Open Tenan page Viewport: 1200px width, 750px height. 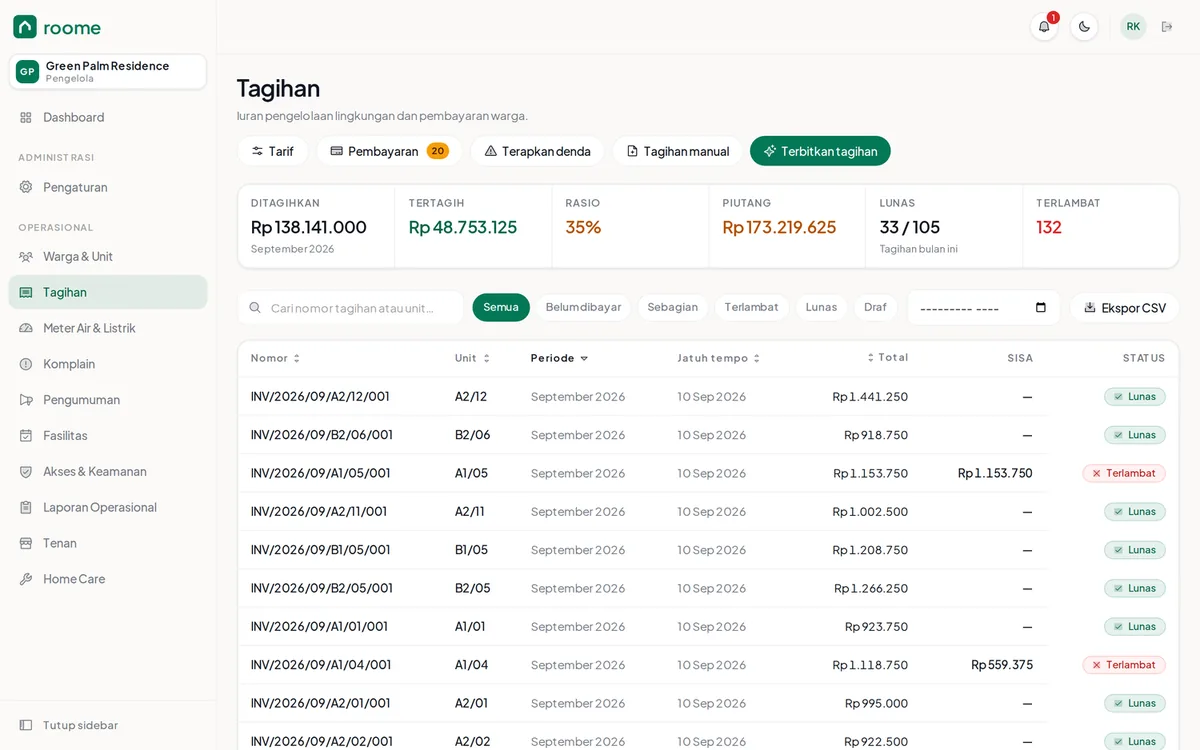(108, 543)
